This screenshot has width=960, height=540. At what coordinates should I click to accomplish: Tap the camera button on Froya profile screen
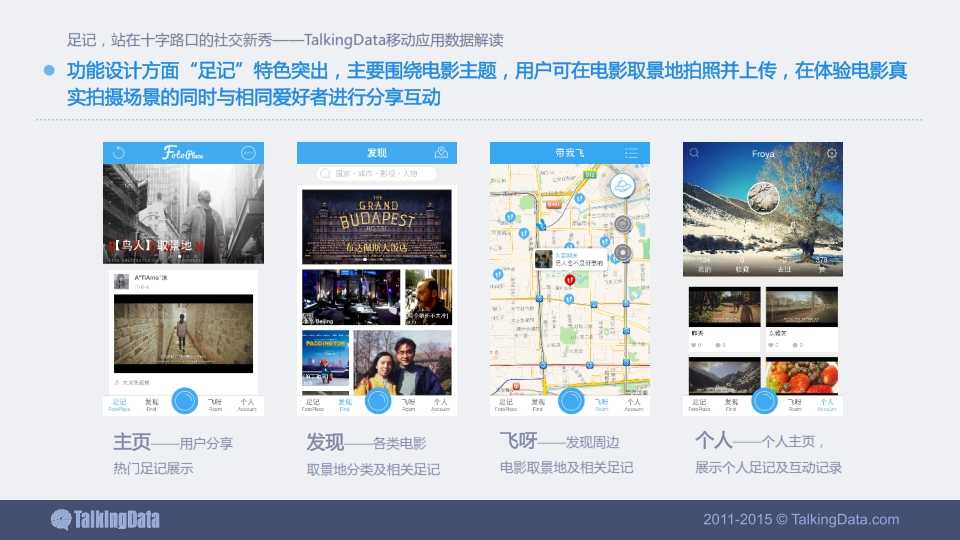click(x=764, y=401)
